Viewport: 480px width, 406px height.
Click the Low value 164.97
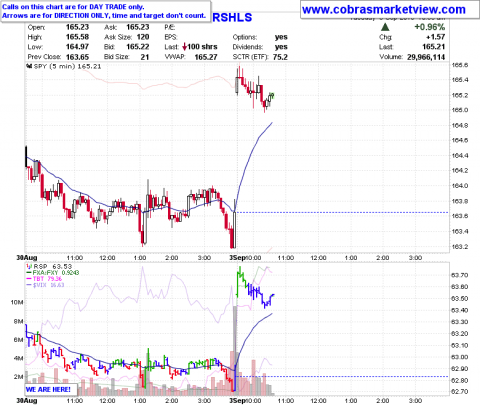[77, 47]
